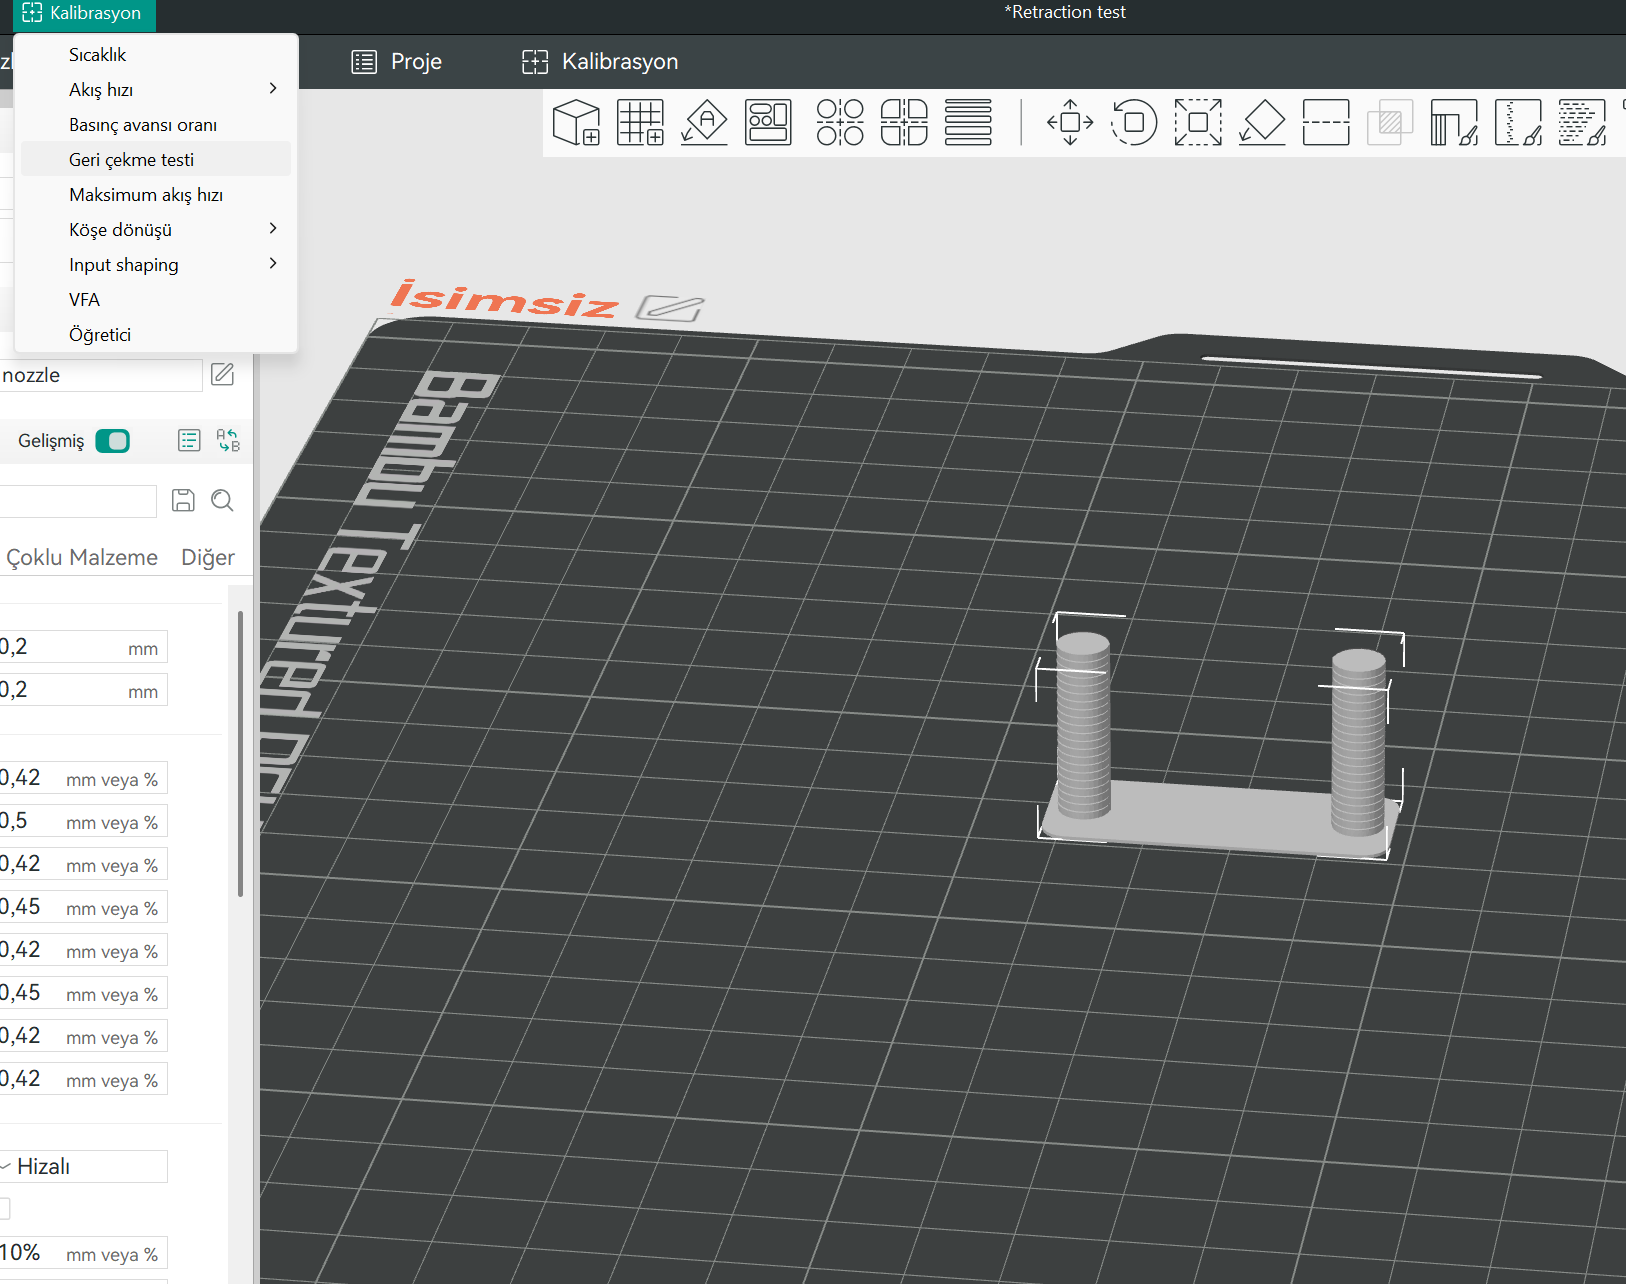The width and height of the screenshot is (1626, 1284).
Task: Click the Arrange all objects icon
Action: point(768,123)
